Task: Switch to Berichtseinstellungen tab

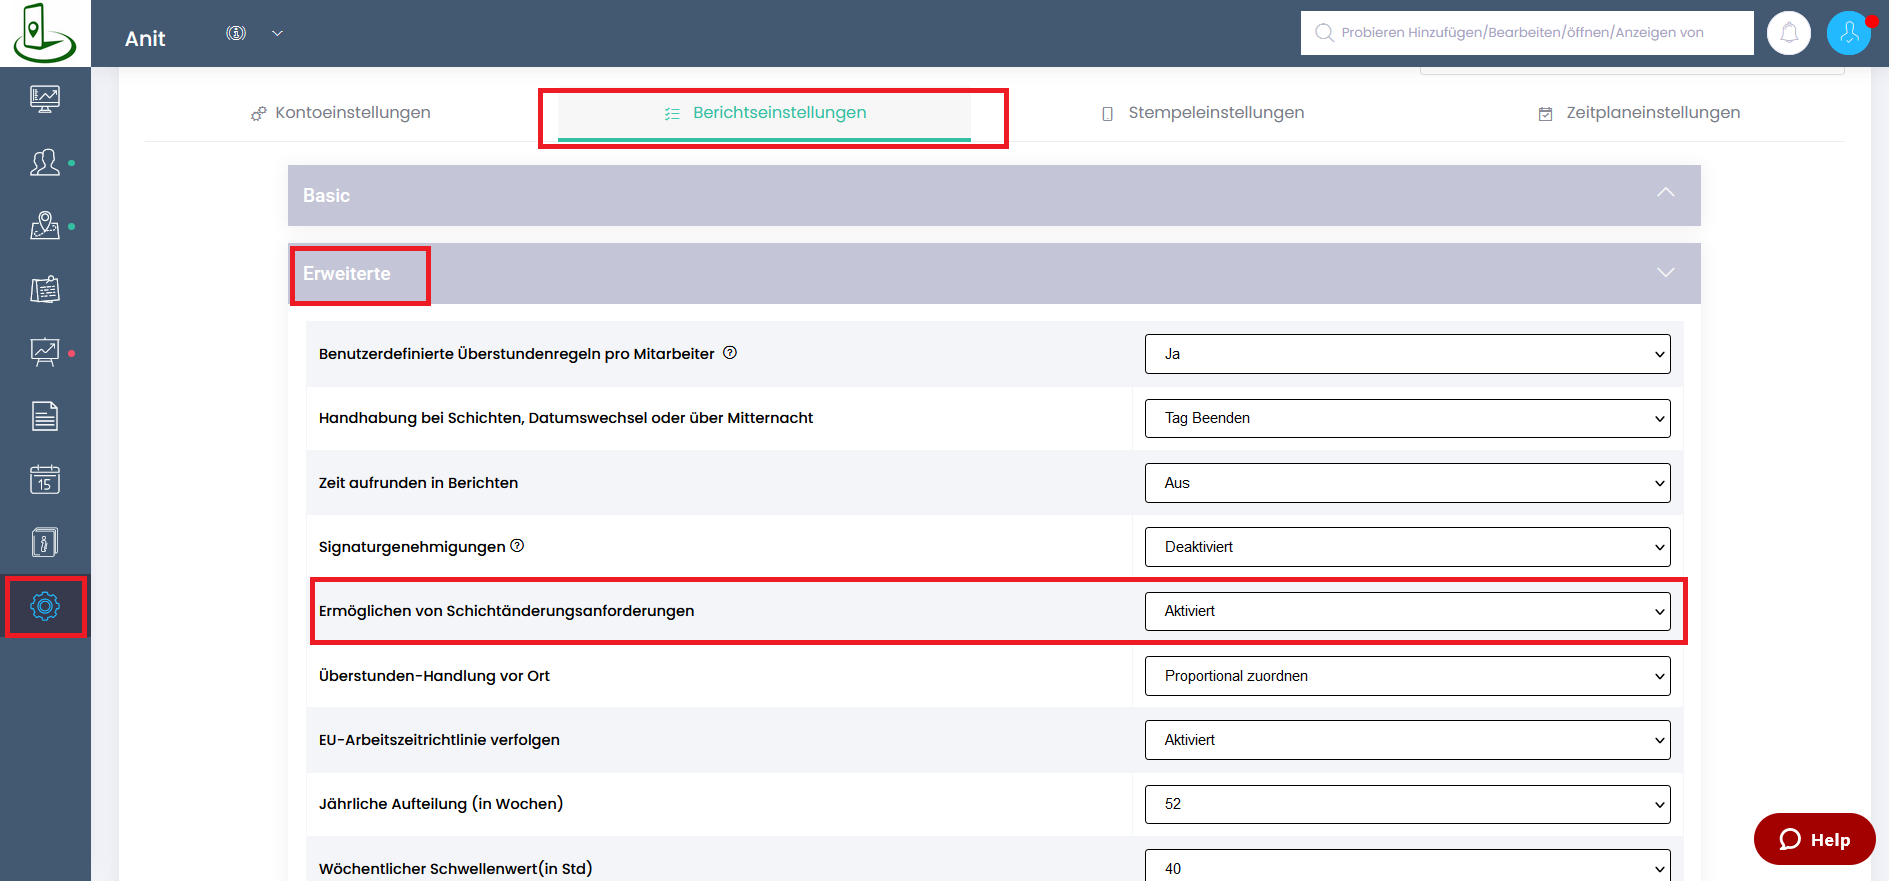Action: [x=765, y=113]
